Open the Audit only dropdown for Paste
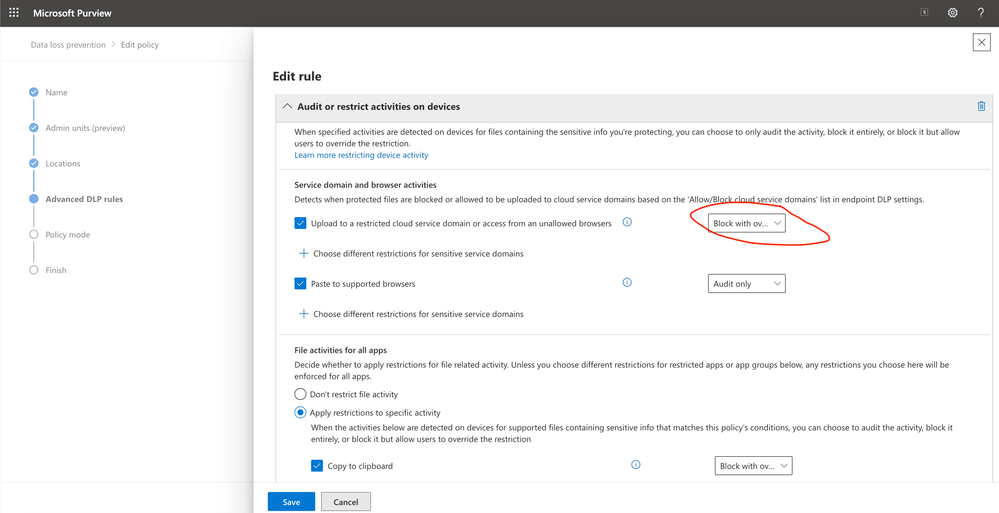999x513 pixels. pos(746,284)
